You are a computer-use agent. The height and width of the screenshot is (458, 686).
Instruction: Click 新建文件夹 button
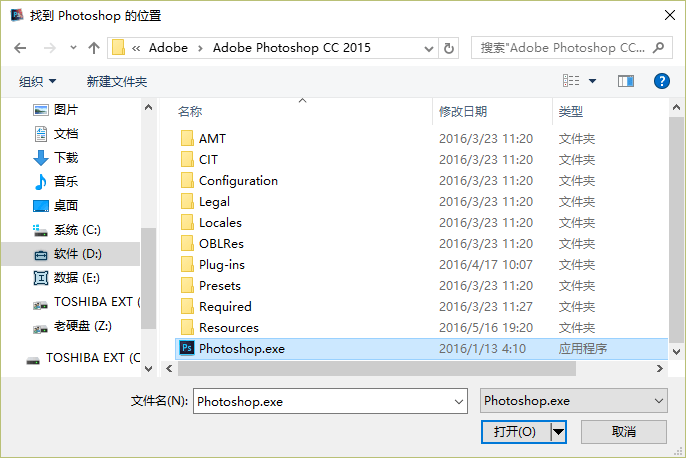[117, 81]
